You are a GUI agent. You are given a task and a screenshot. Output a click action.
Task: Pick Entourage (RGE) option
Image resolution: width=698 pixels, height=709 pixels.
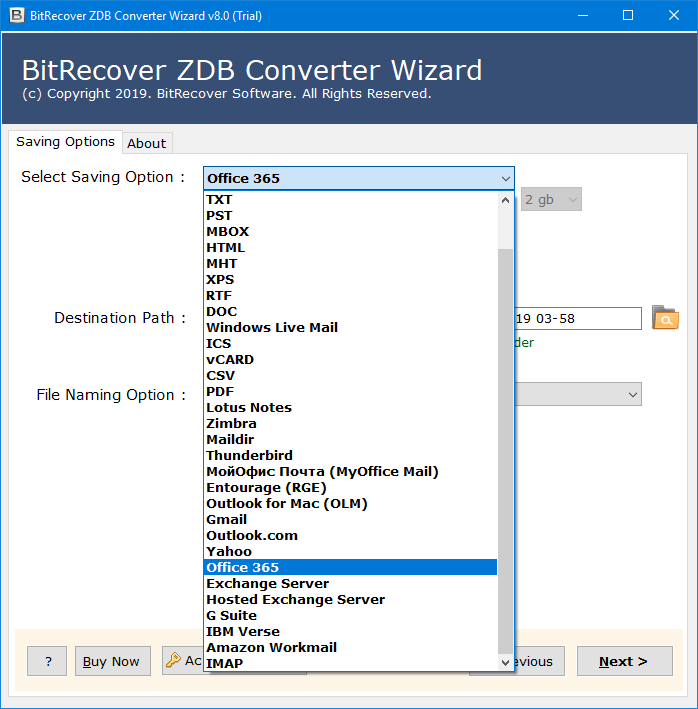pos(350,487)
